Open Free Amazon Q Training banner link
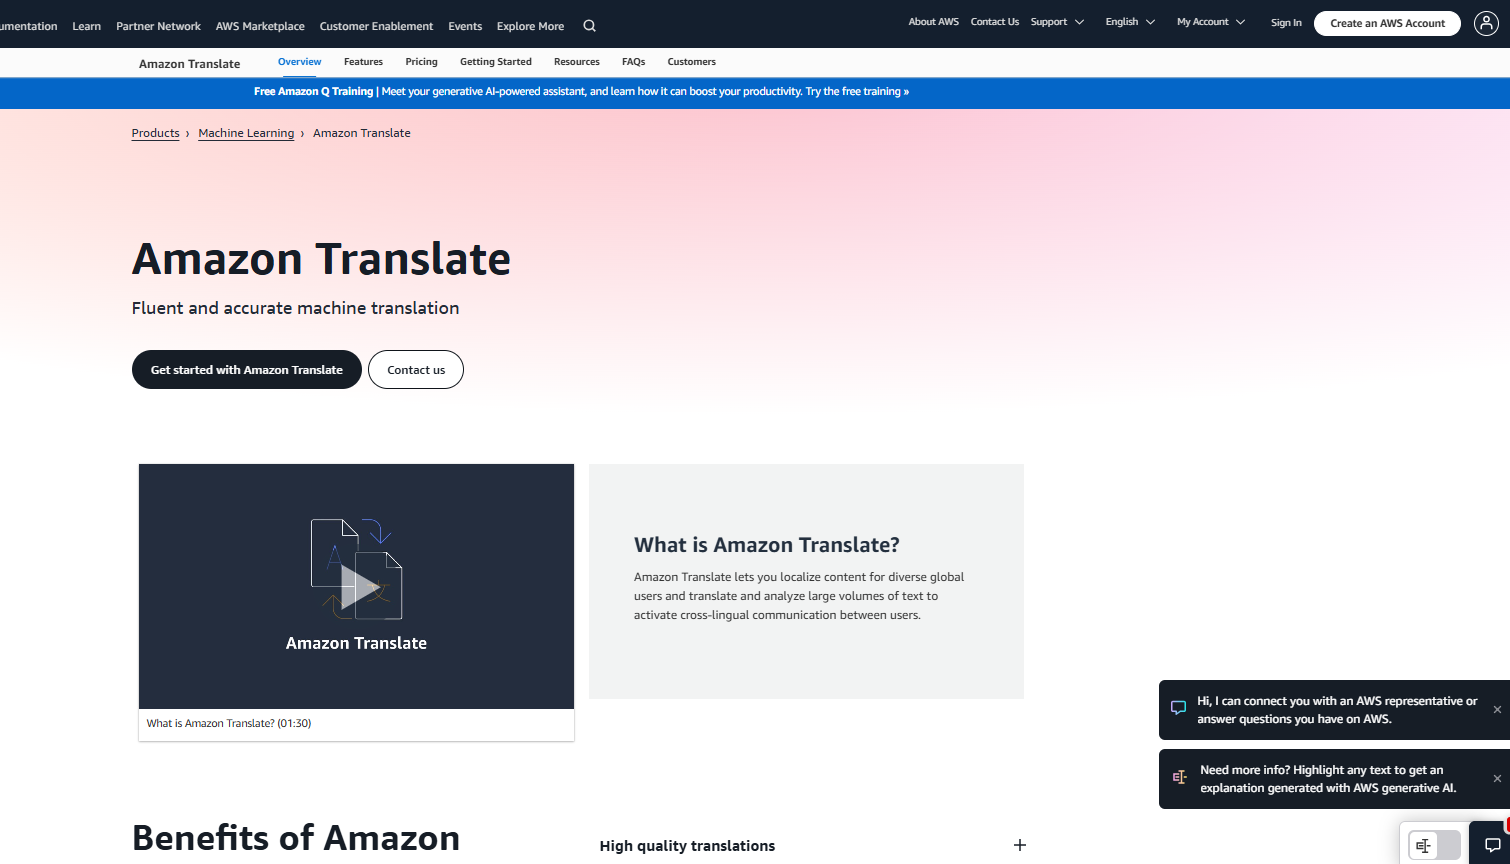This screenshot has height=864, width=1510. pos(581,92)
